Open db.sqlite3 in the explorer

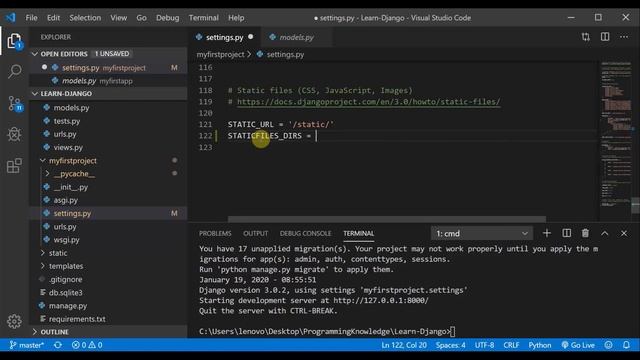coord(65,292)
